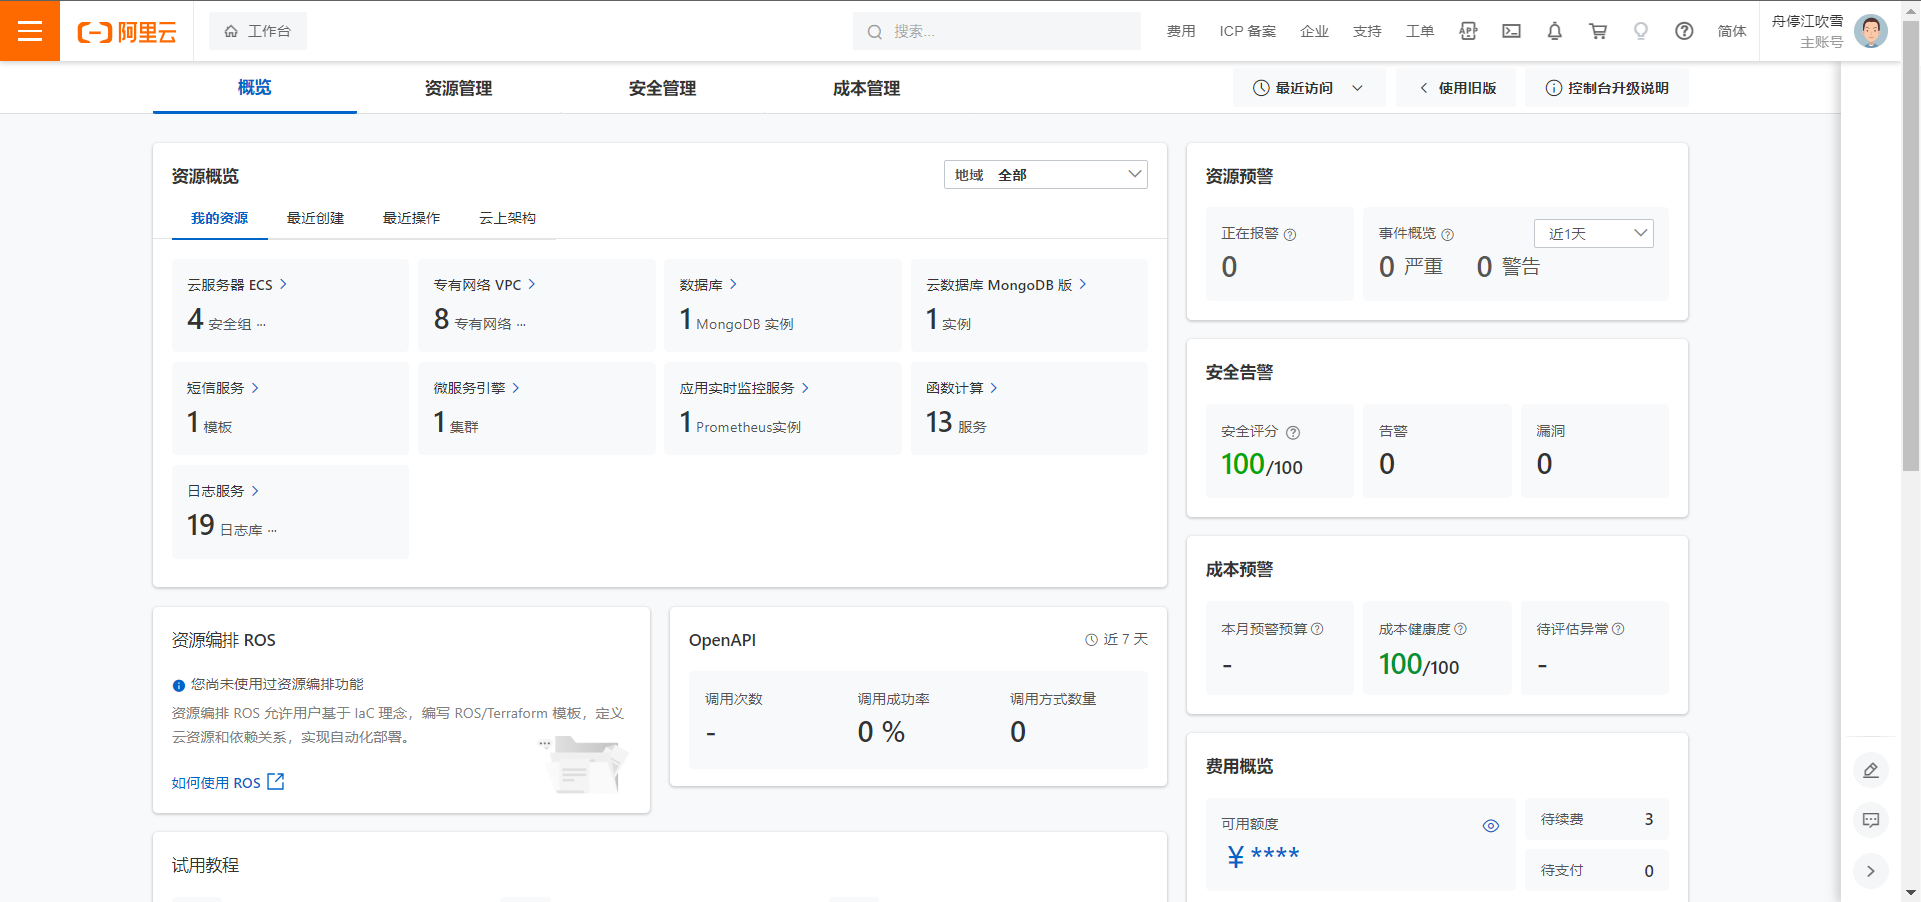This screenshot has height=902, width=1921.
Task: Open the user avatar menu
Action: [1870, 31]
